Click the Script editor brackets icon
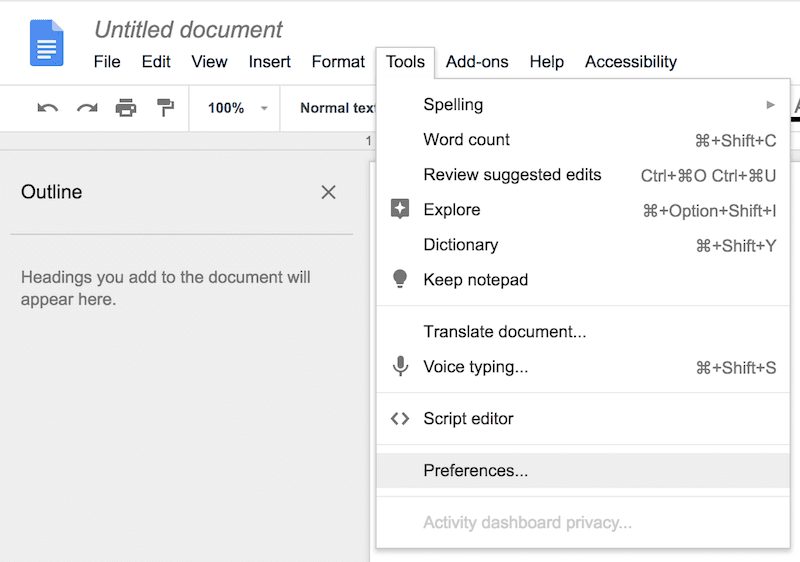 tap(400, 419)
